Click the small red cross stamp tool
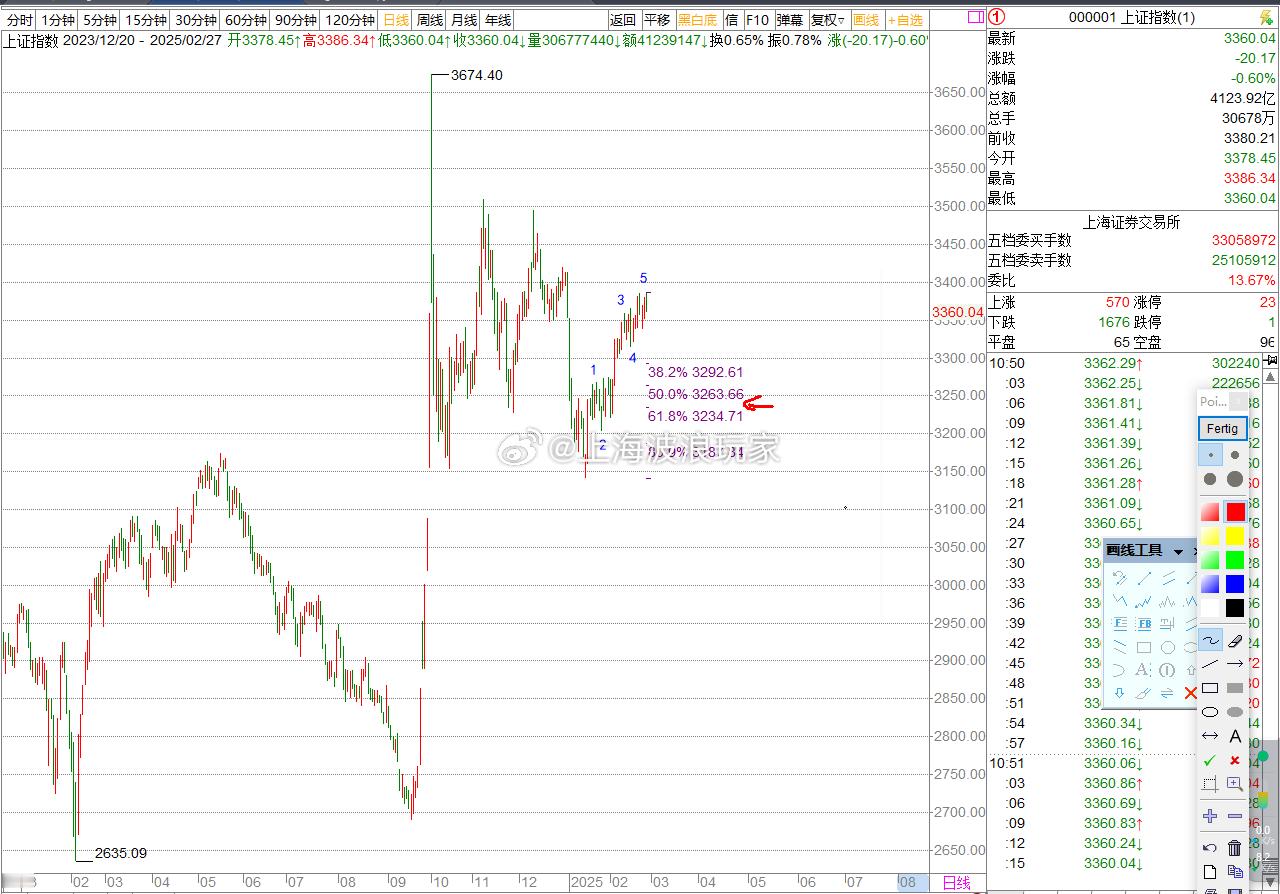 point(1235,761)
